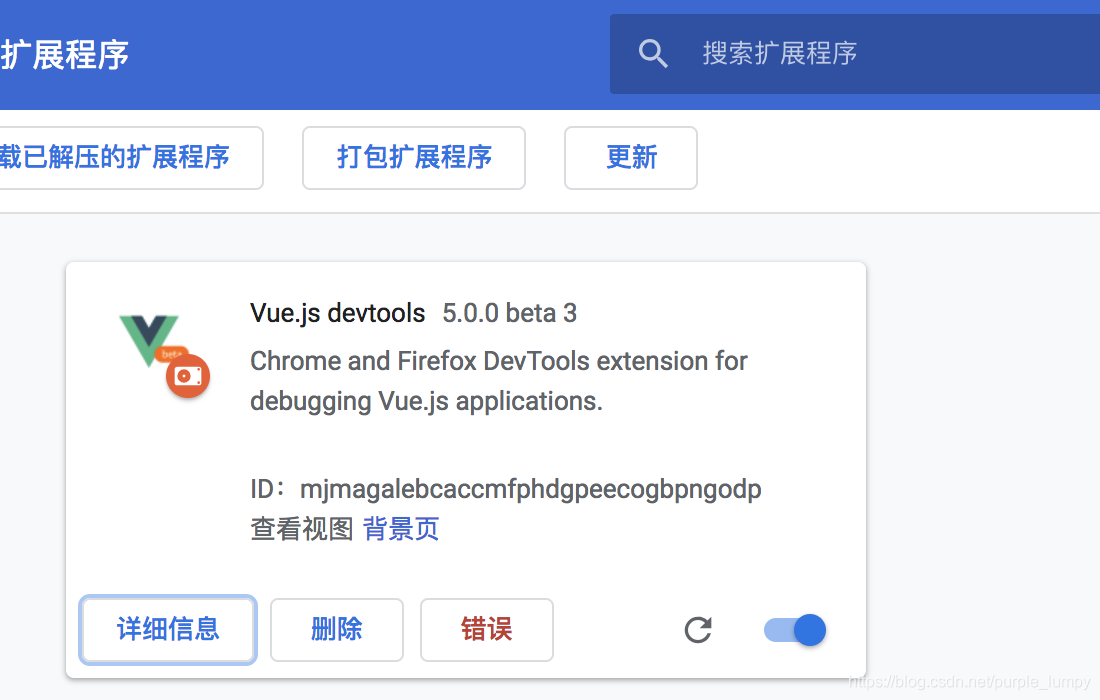This screenshot has width=1100, height=700.
Task: Click the 加载已解压的扩展程序 button
Action: [130, 158]
